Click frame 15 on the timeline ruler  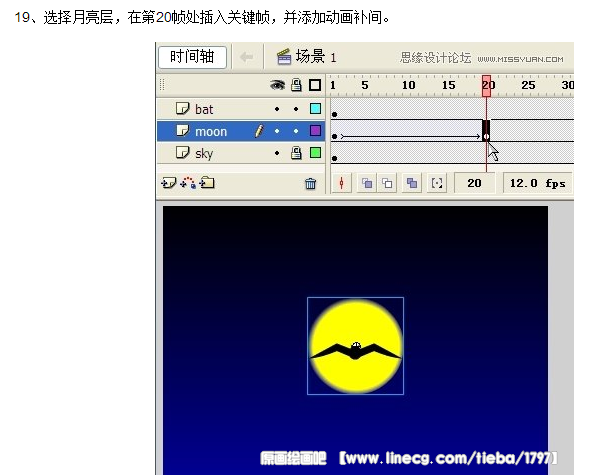pyautogui.click(x=449, y=85)
